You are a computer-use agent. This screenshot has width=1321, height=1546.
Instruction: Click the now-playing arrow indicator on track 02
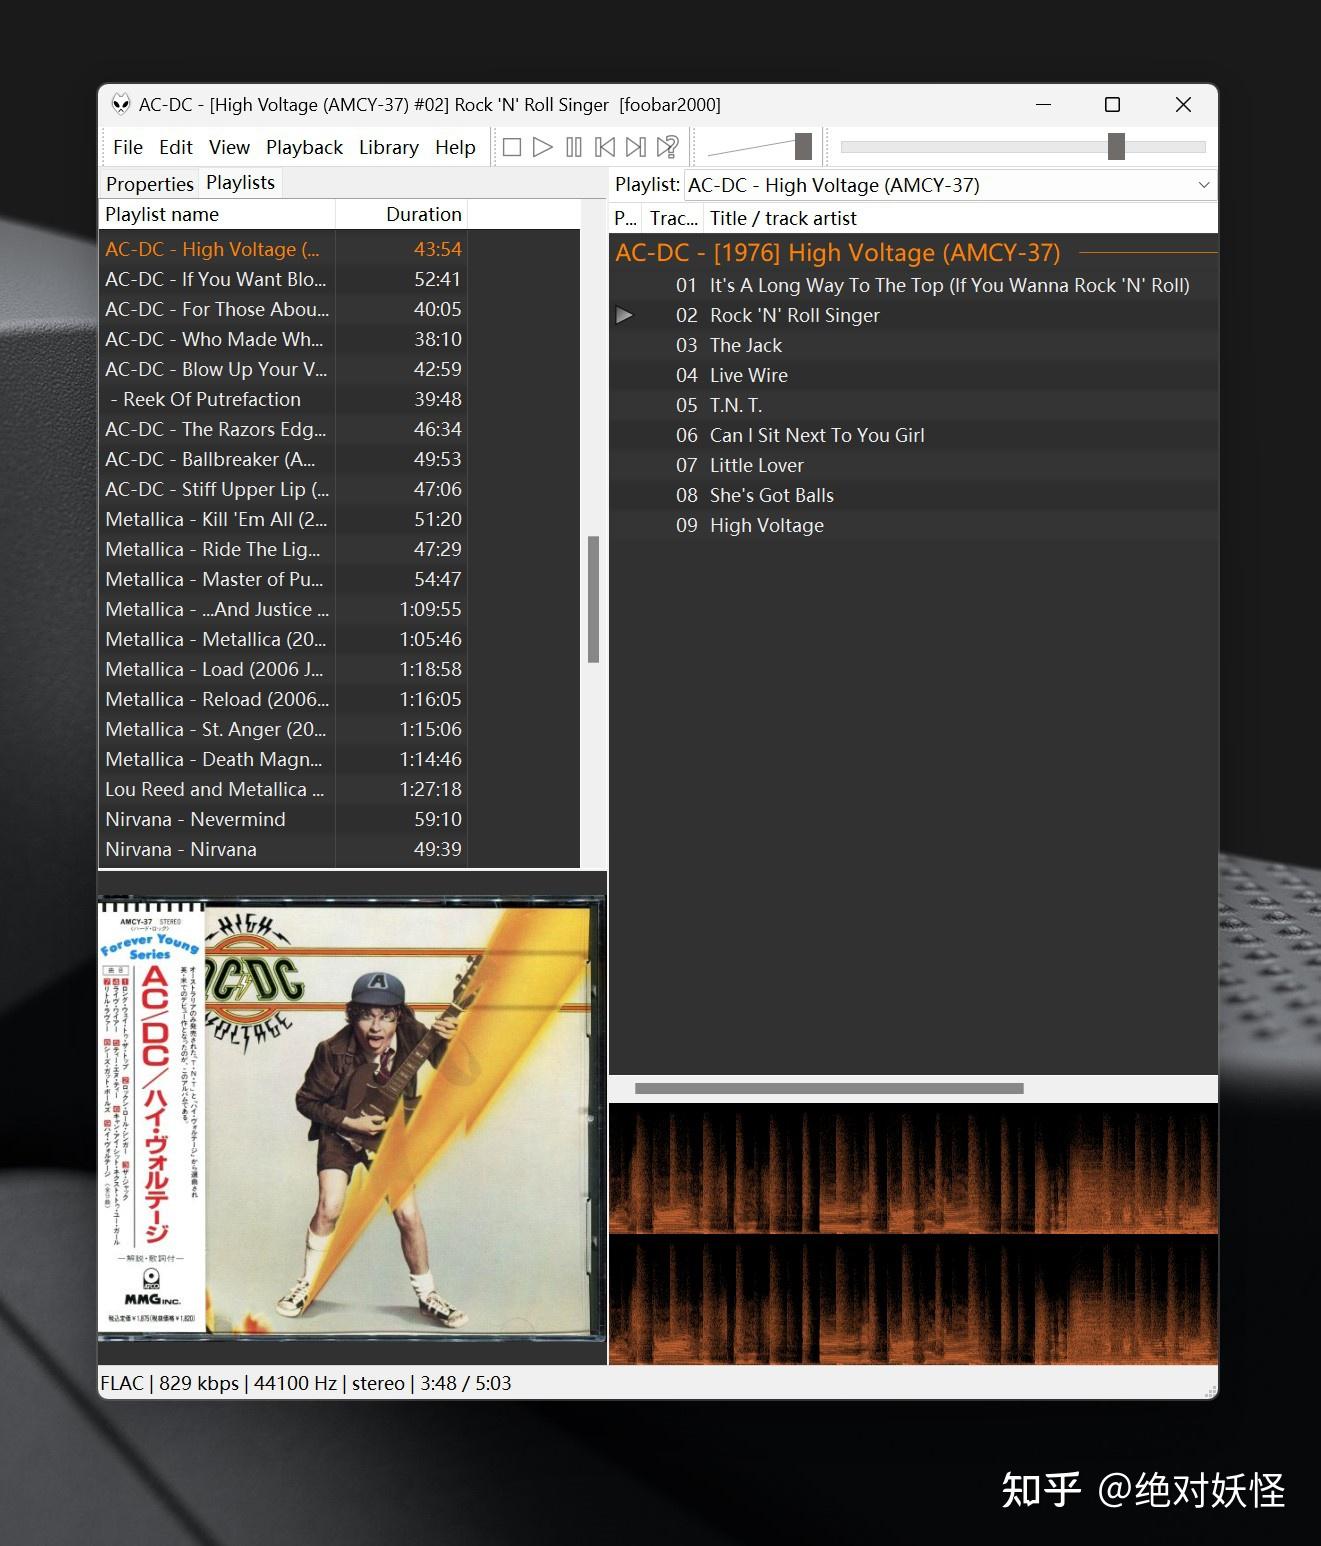pyautogui.click(x=624, y=315)
